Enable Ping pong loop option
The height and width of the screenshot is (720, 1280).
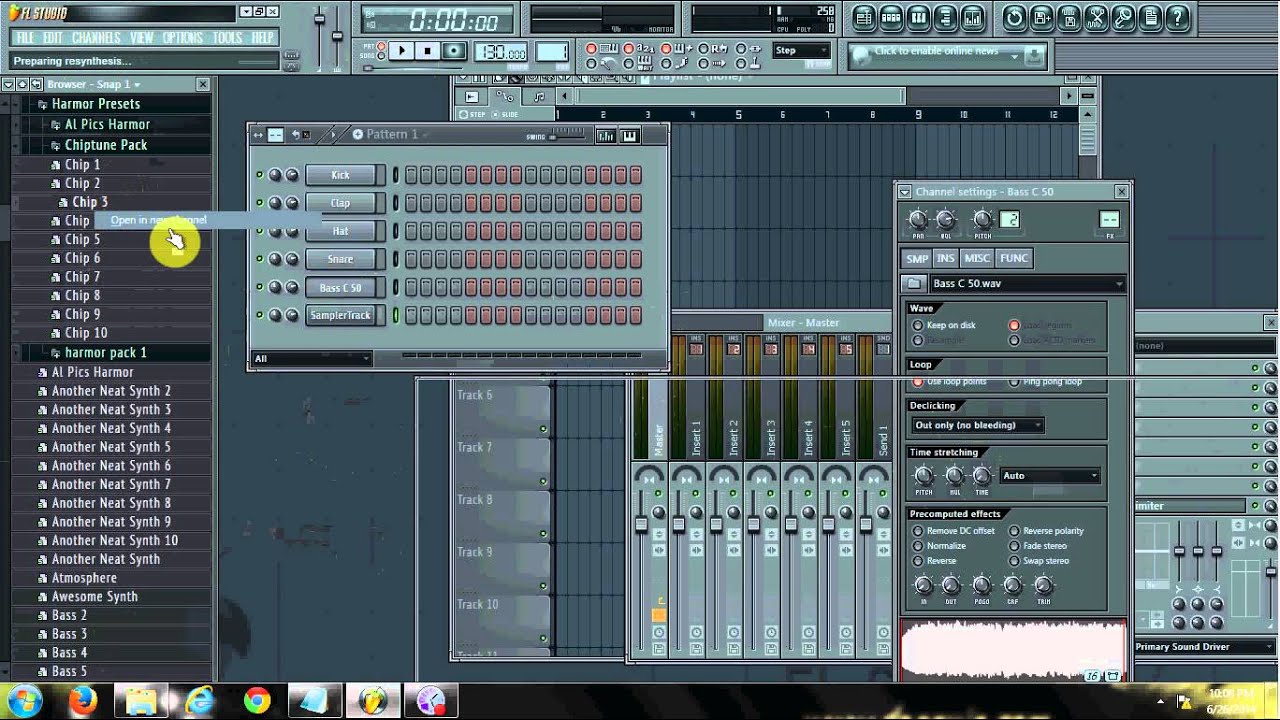click(x=1014, y=382)
